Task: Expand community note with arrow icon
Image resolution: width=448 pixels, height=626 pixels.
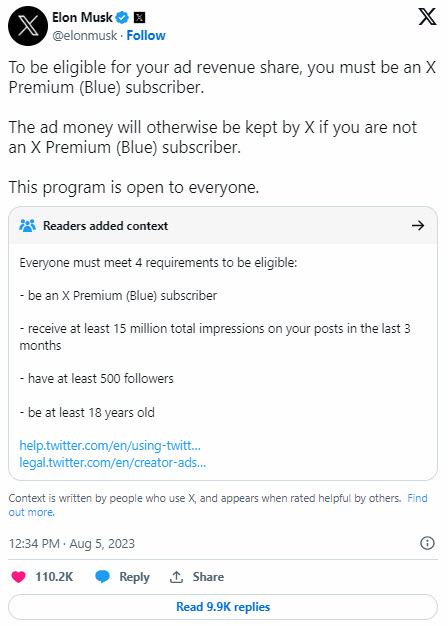Action: tap(418, 226)
